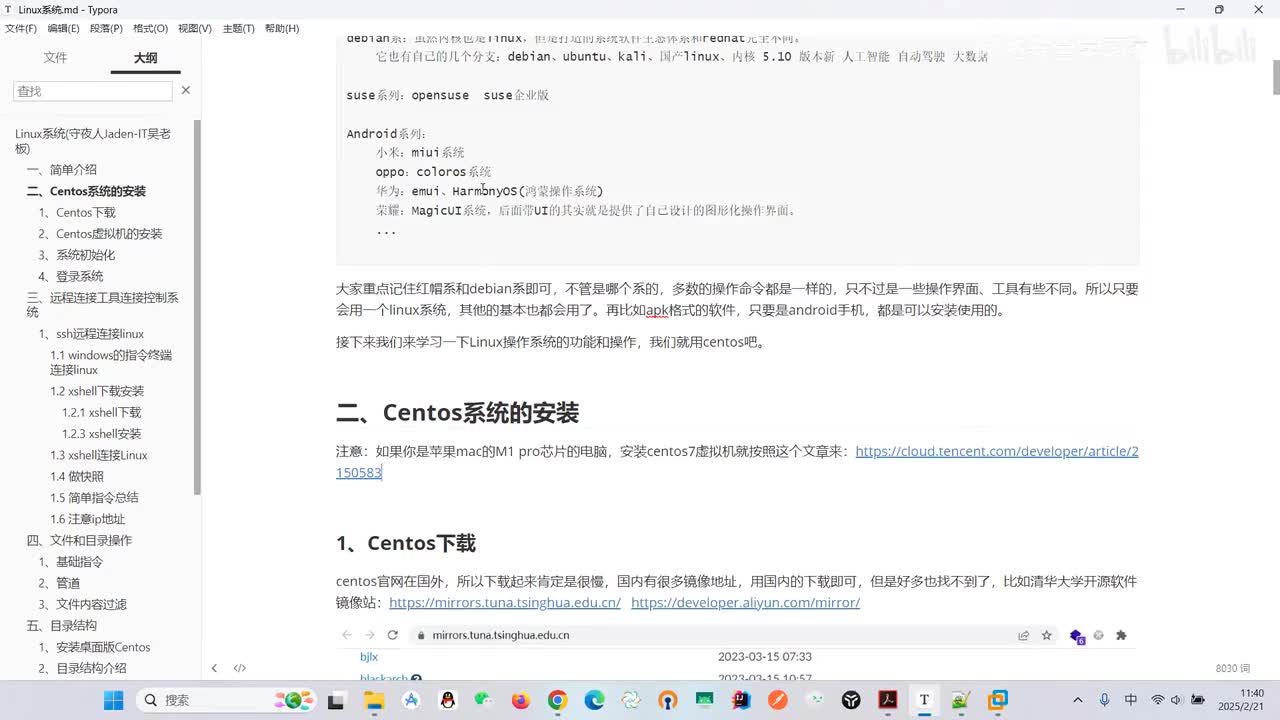The height and width of the screenshot is (720, 1280).
Task: Open the developer.aliyun.com mirror link
Action: click(745, 602)
